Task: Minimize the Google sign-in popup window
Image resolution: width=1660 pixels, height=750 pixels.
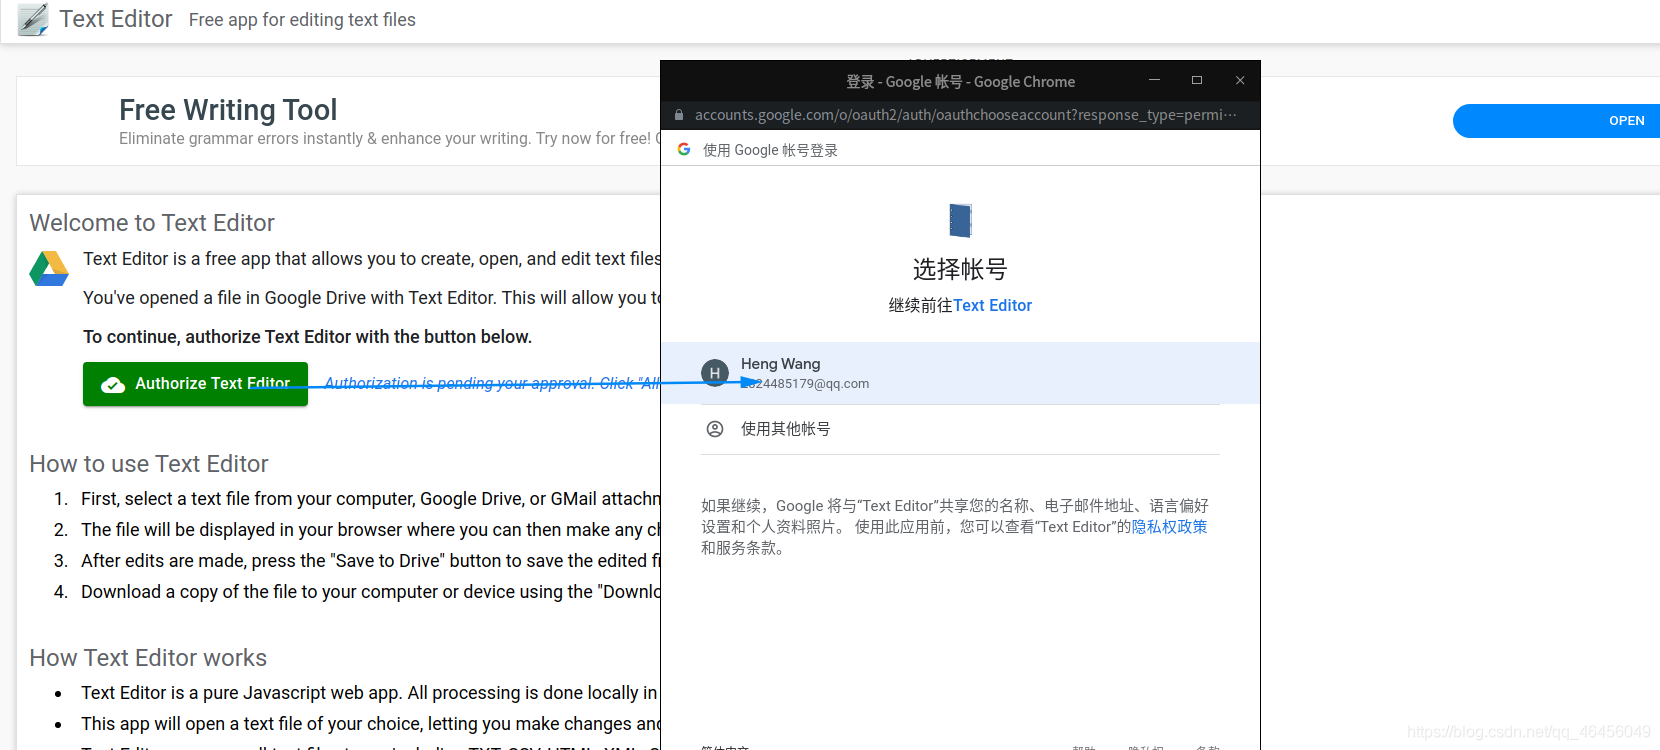Action: coord(1154,80)
